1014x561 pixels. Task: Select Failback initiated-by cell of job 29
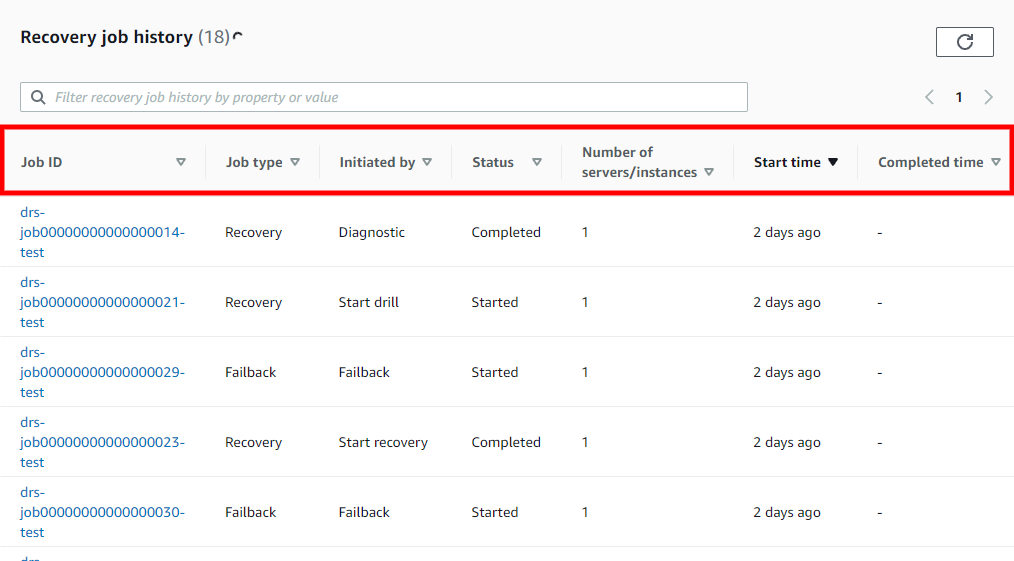click(364, 372)
